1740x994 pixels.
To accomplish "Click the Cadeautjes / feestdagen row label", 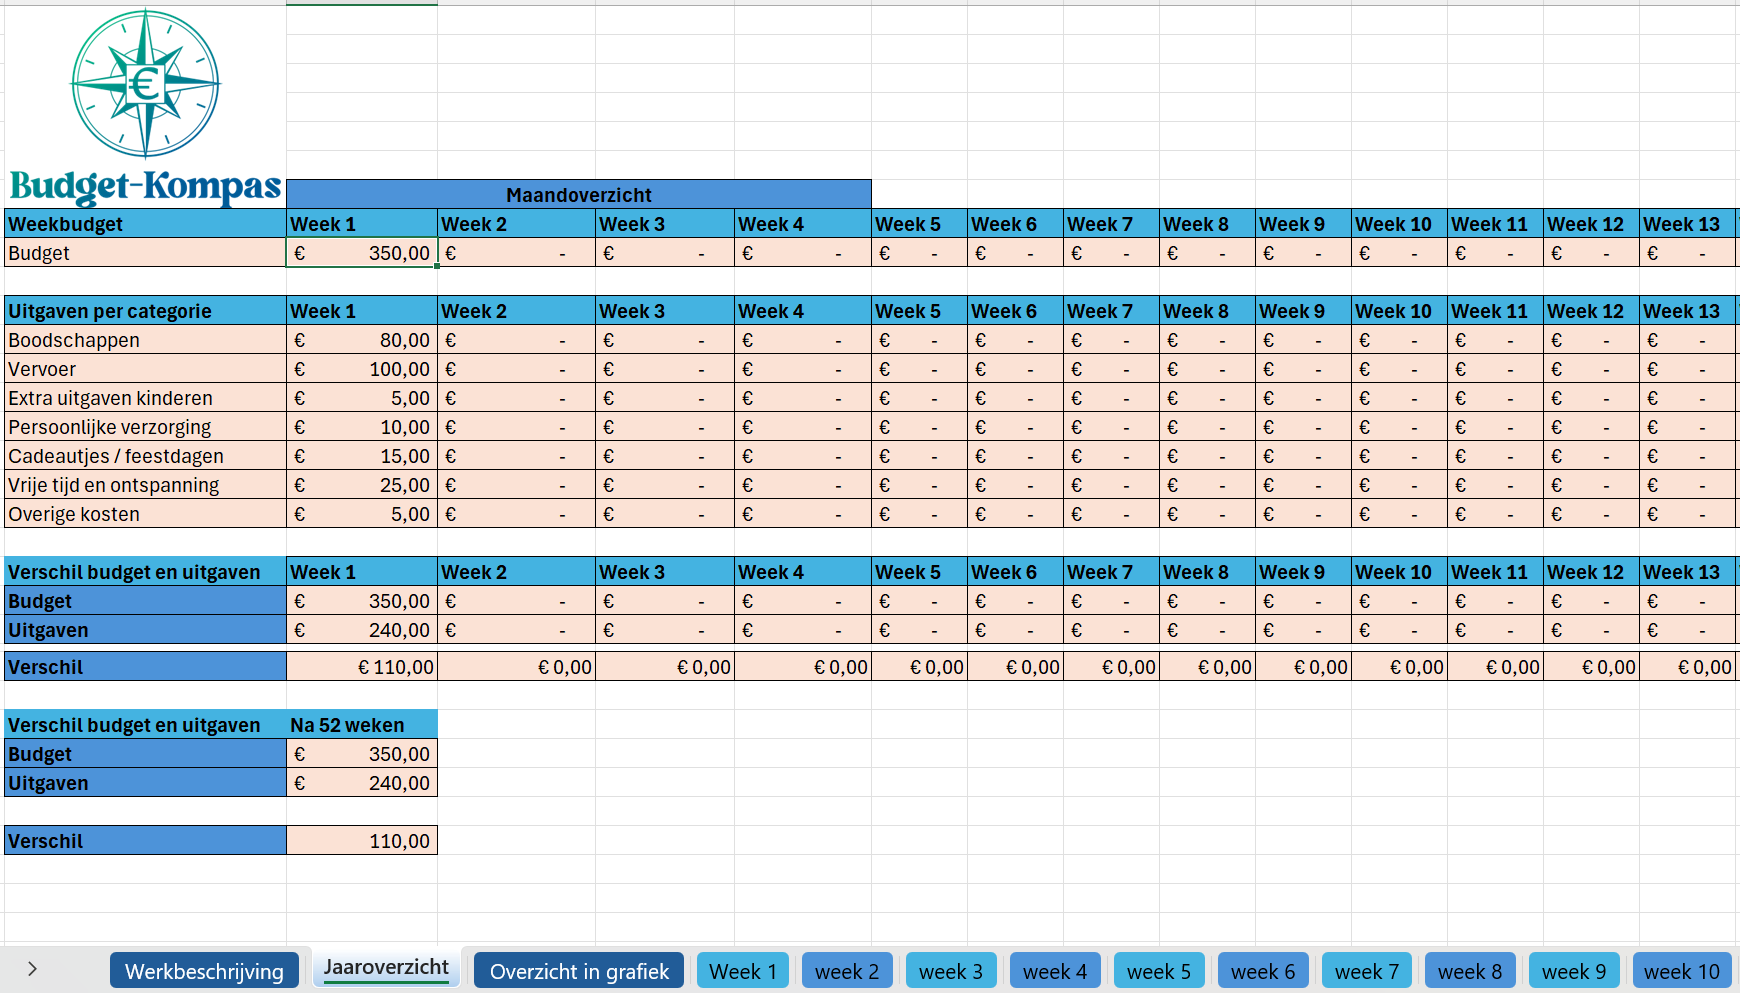I will (116, 456).
